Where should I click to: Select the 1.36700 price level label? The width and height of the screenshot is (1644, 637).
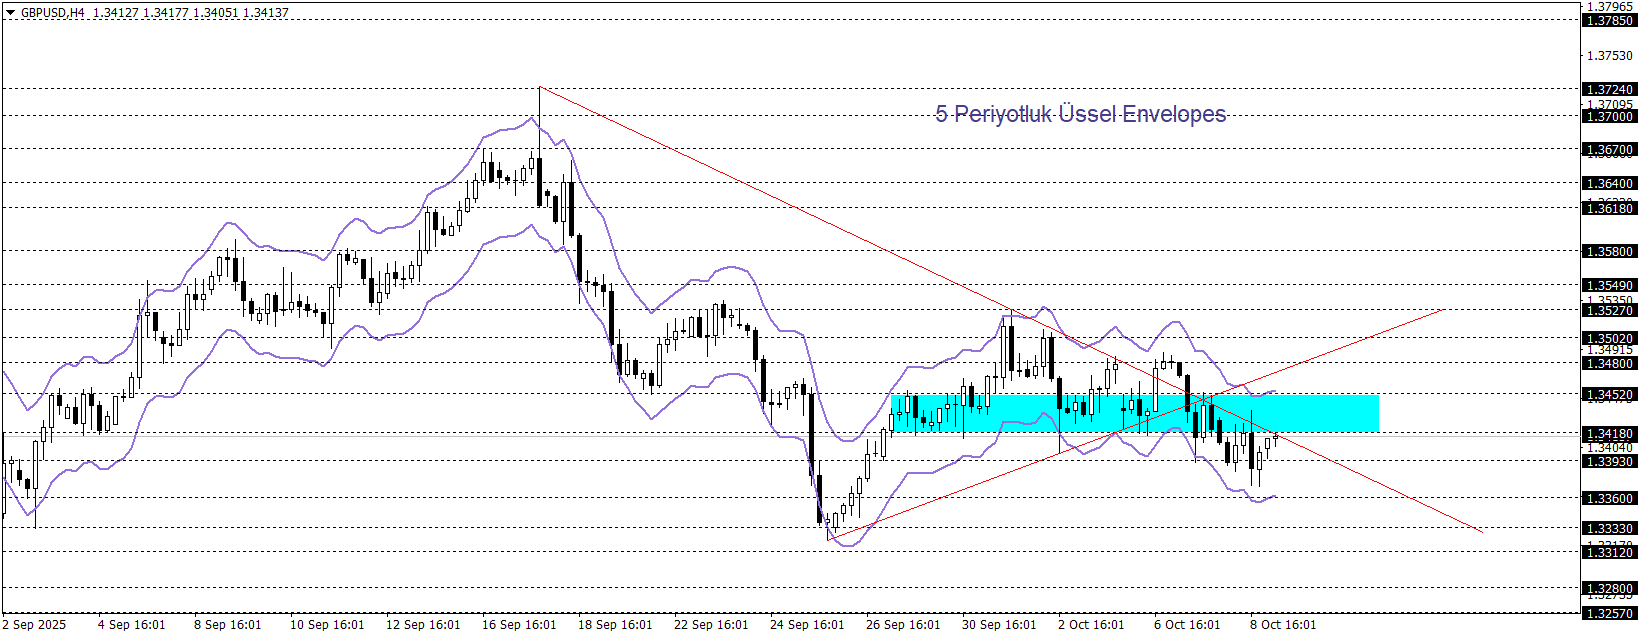1609,149
